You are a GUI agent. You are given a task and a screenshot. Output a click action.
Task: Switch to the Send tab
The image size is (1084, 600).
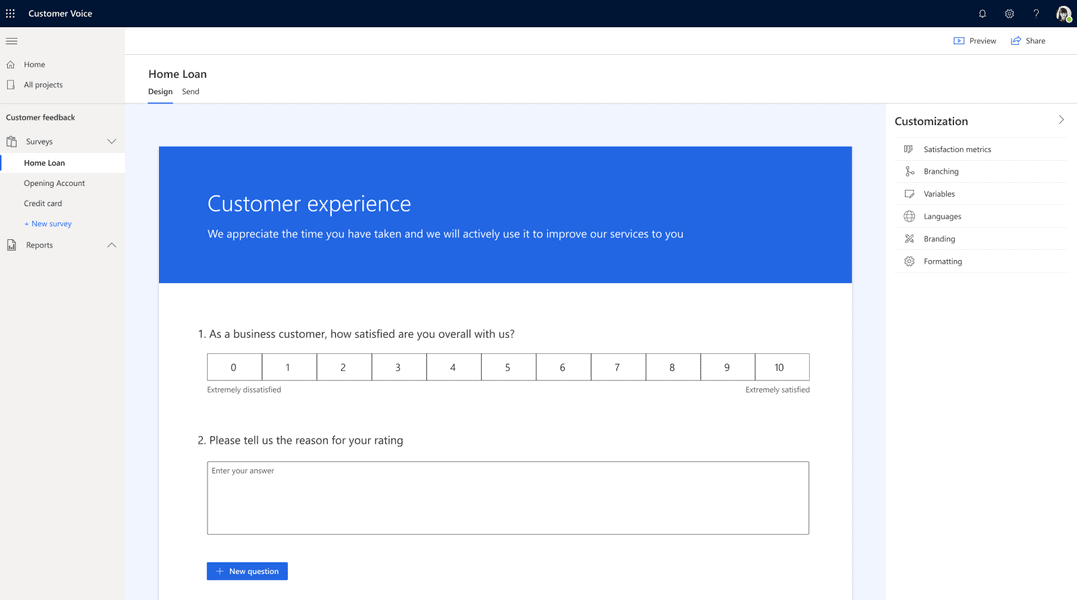tap(190, 91)
